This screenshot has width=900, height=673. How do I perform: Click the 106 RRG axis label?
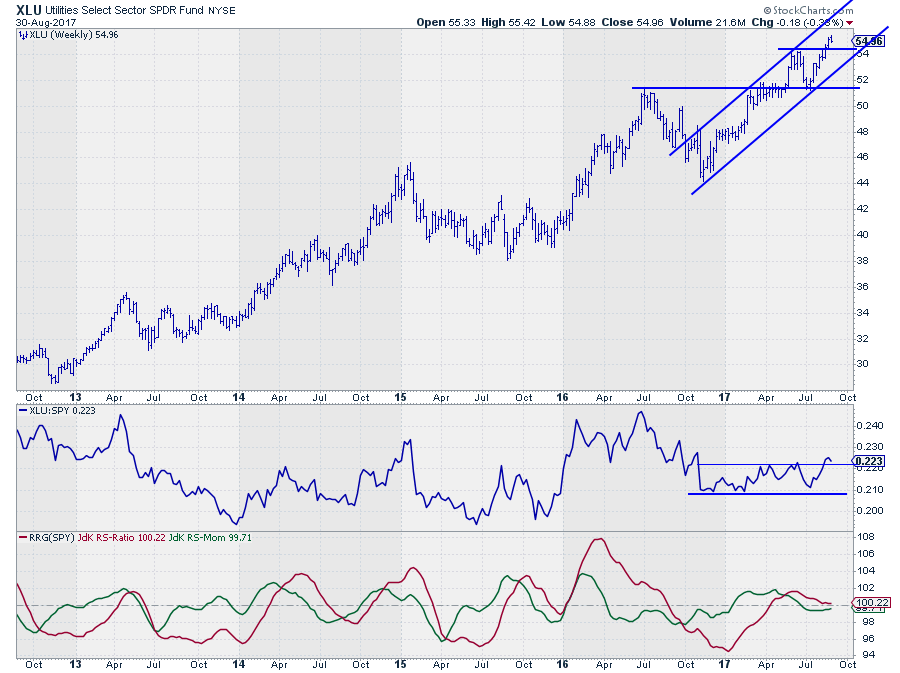click(866, 554)
